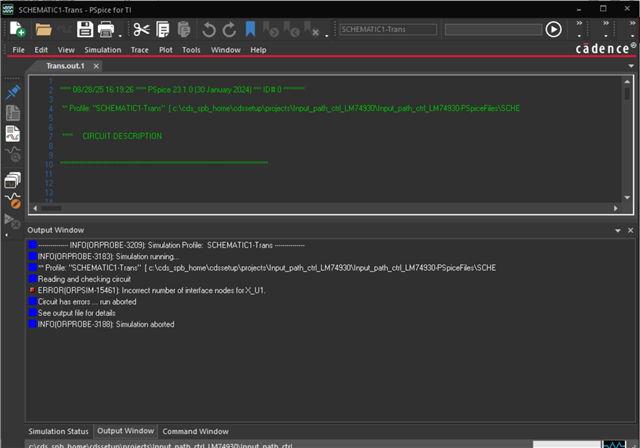Toggle bookmark with the blue bookmark icon

(250, 29)
